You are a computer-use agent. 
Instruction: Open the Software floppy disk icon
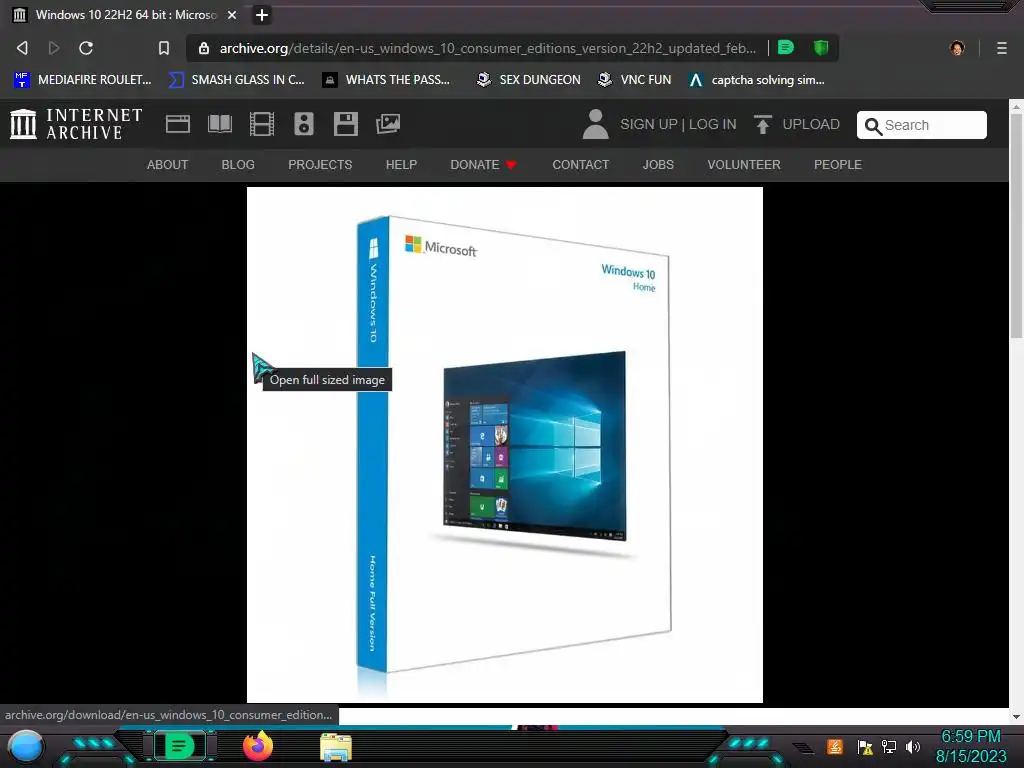(345, 124)
